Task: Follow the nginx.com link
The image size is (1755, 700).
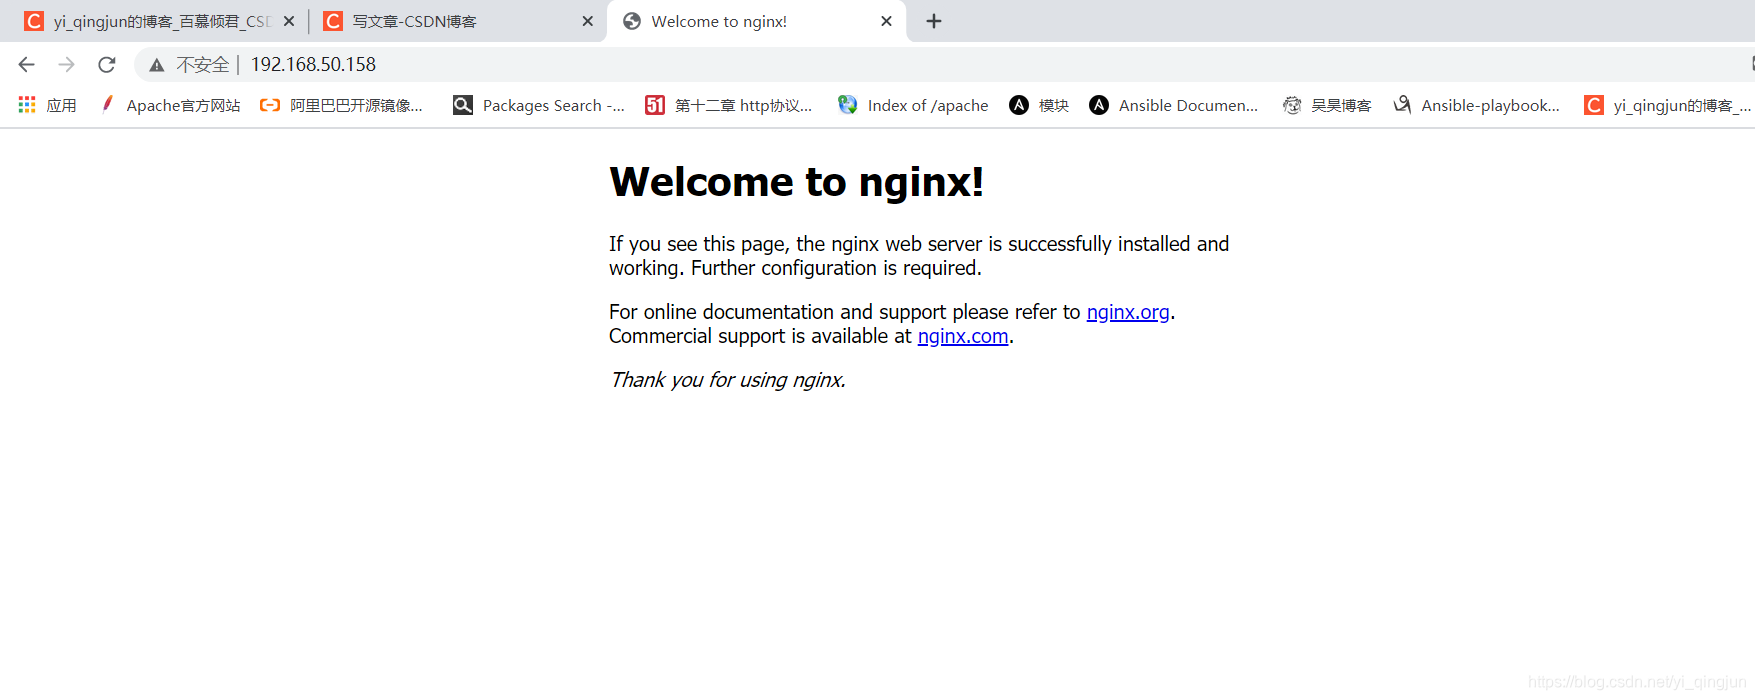Action: click(963, 336)
